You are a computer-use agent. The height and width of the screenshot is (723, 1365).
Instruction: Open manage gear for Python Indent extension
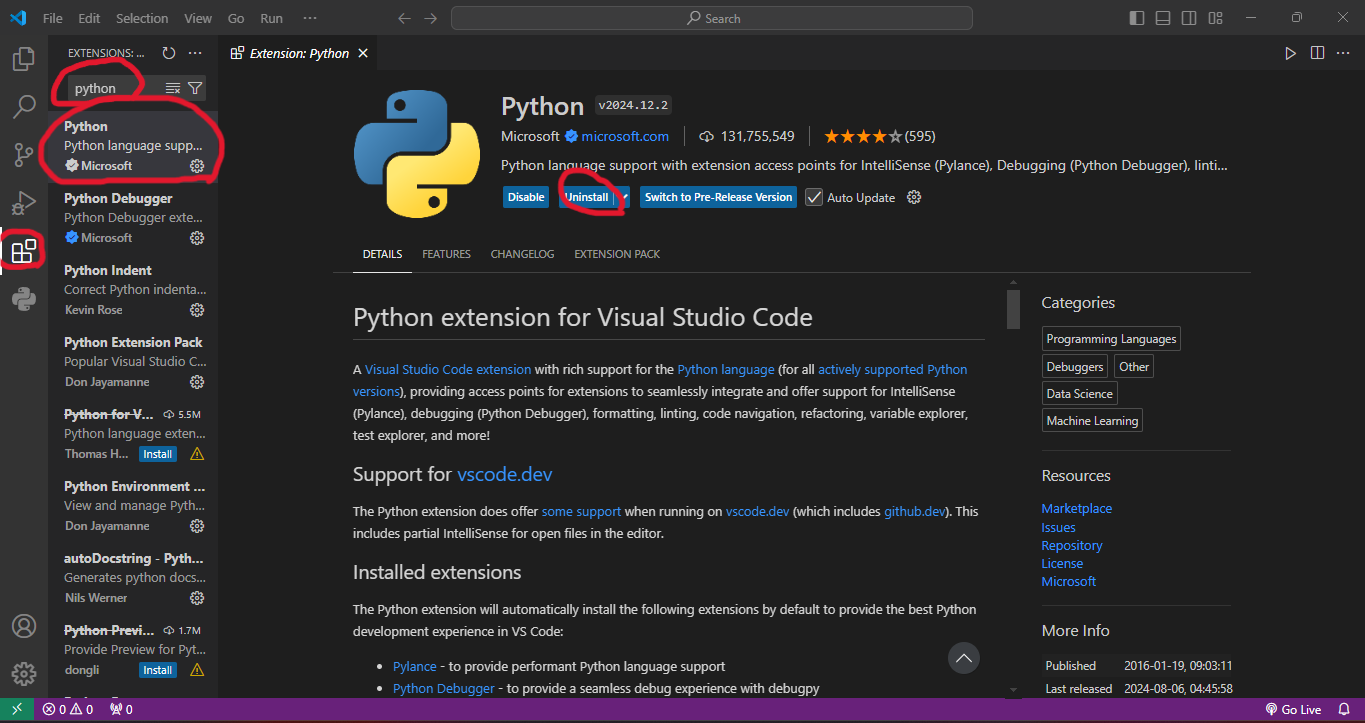tap(197, 310)
